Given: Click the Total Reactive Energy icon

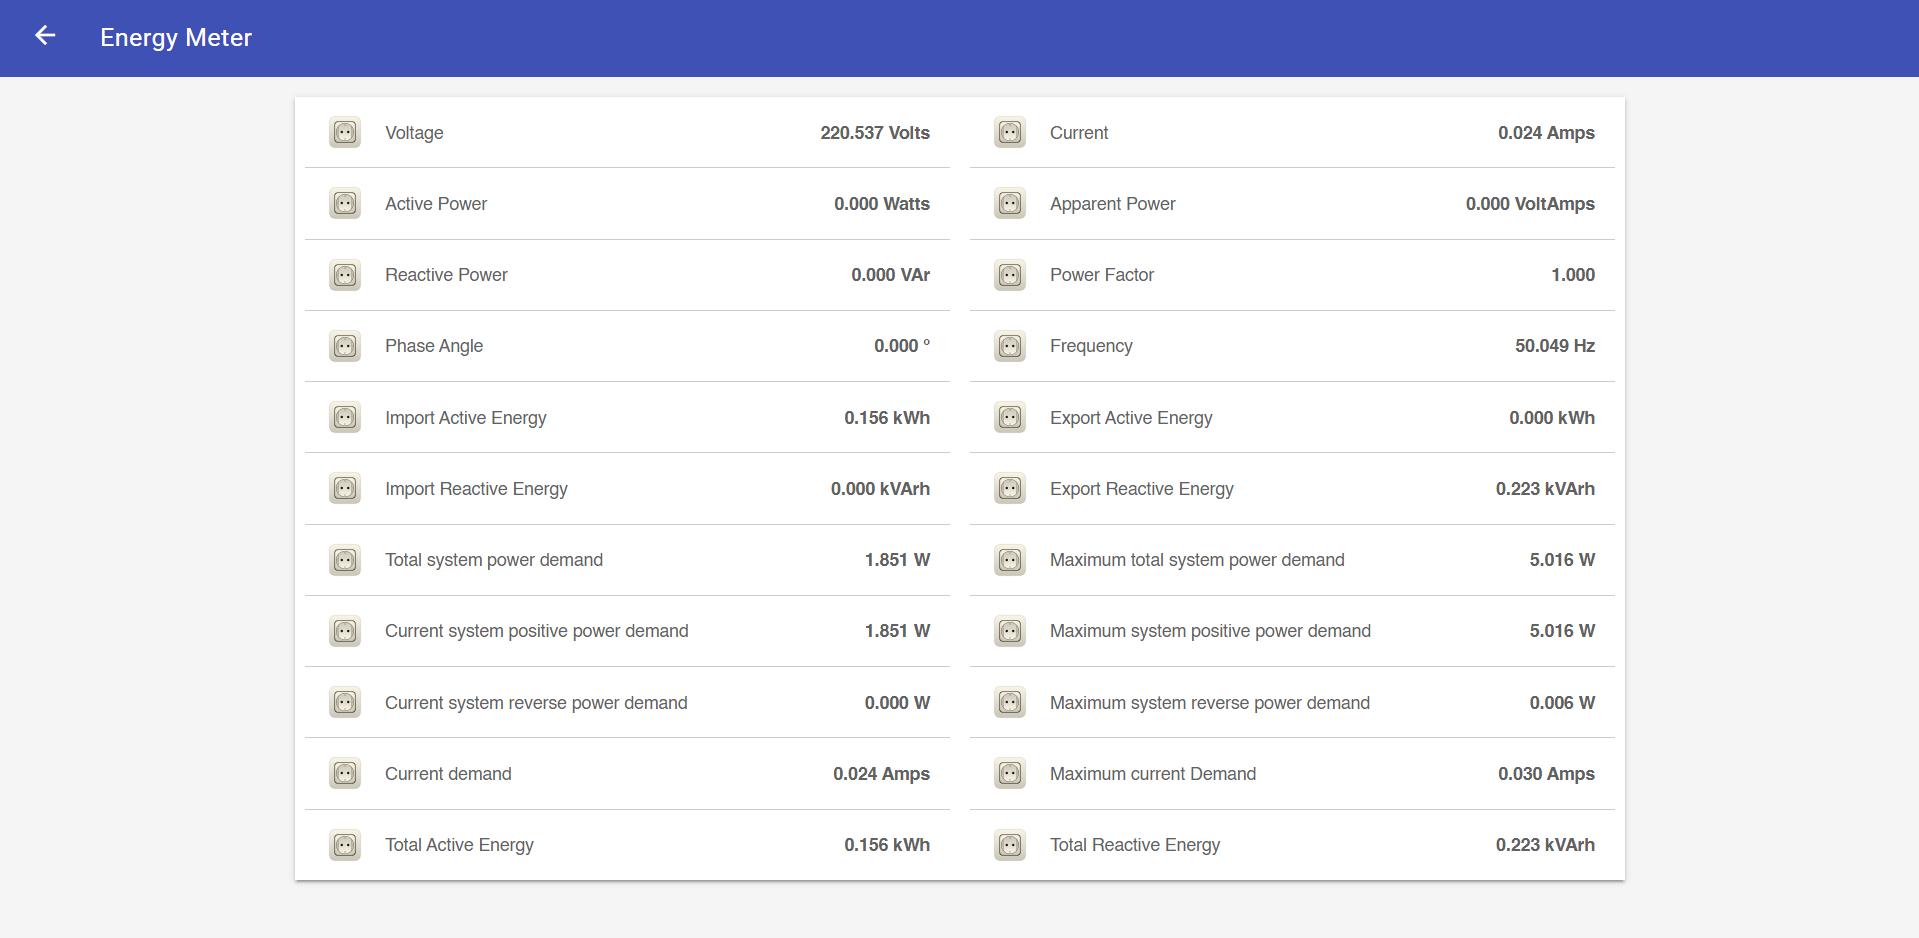Looking at the screenshot, I should tap(1010, 845).
